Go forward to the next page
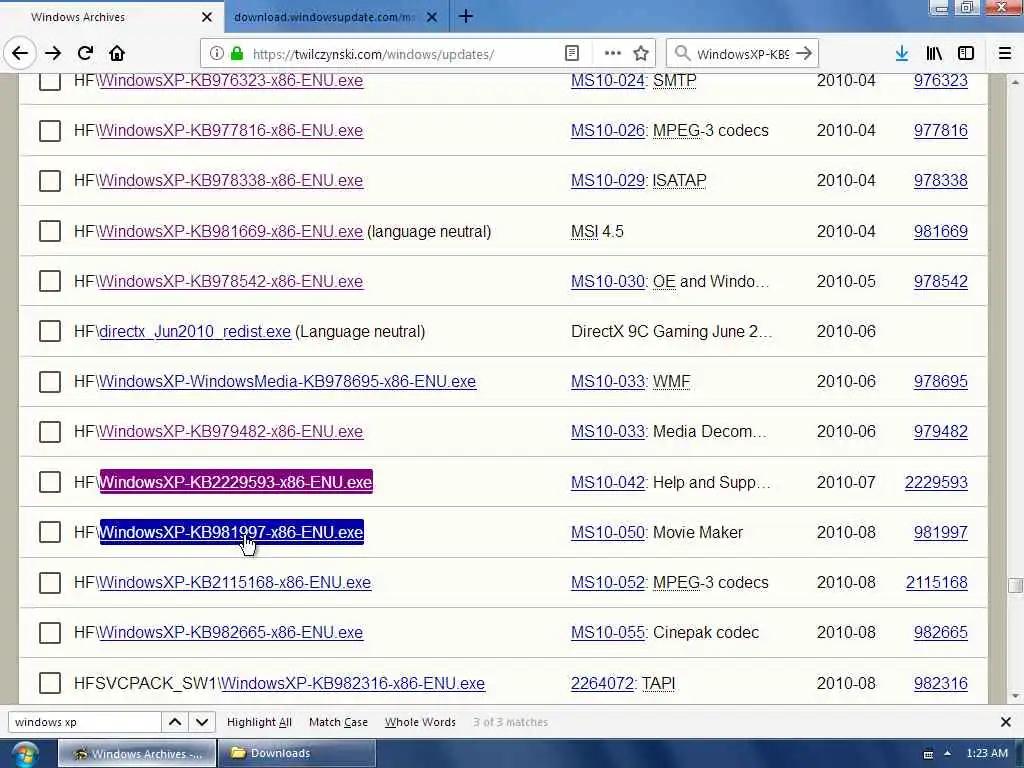 [53, 54]
